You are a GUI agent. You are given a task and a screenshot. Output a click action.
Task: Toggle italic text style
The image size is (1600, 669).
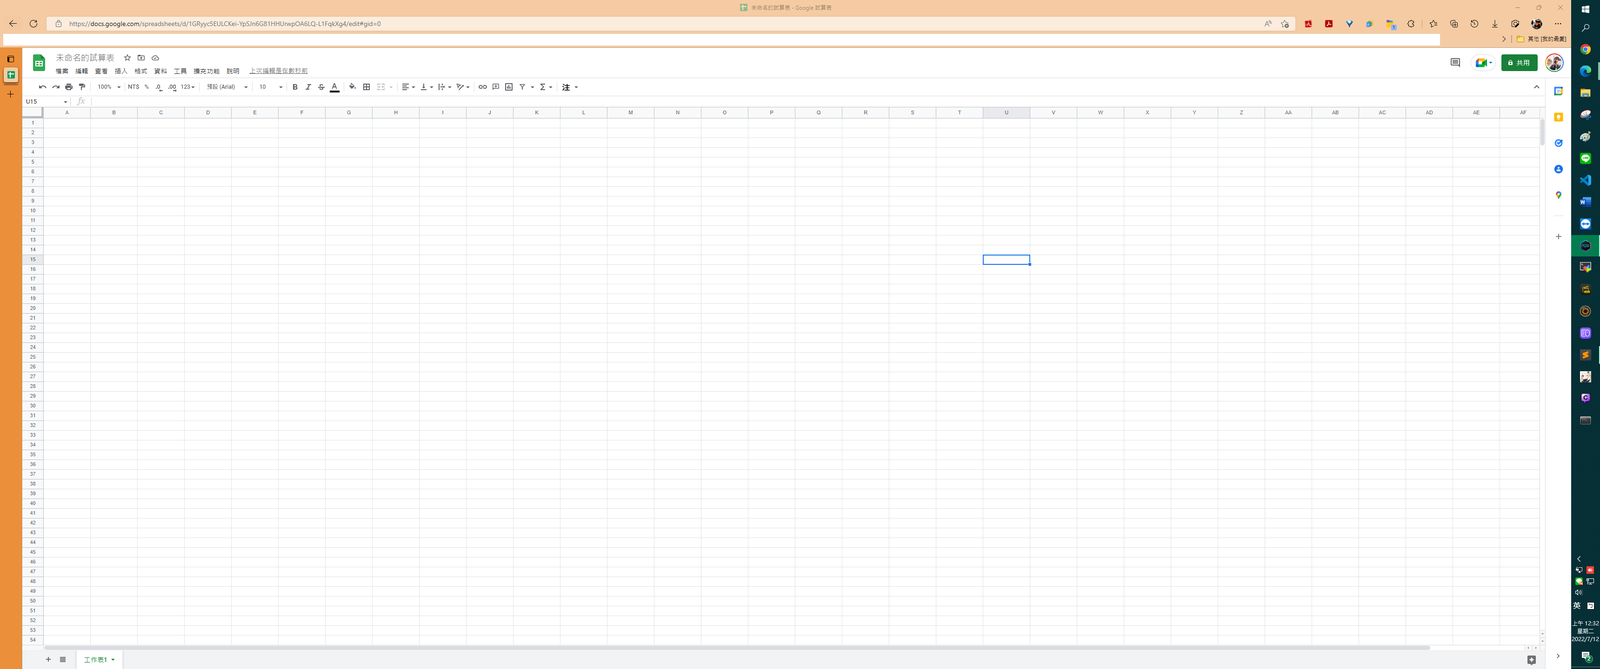[x=308, y=87]
